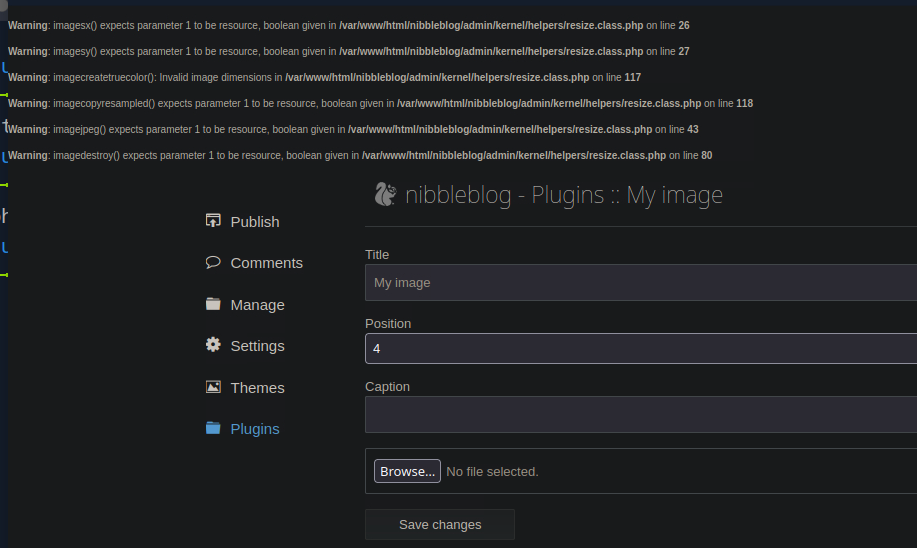Click the Position field label
The height and width of the screenshot is (548, 917).
pyautogui.click(x=388, y=324)
